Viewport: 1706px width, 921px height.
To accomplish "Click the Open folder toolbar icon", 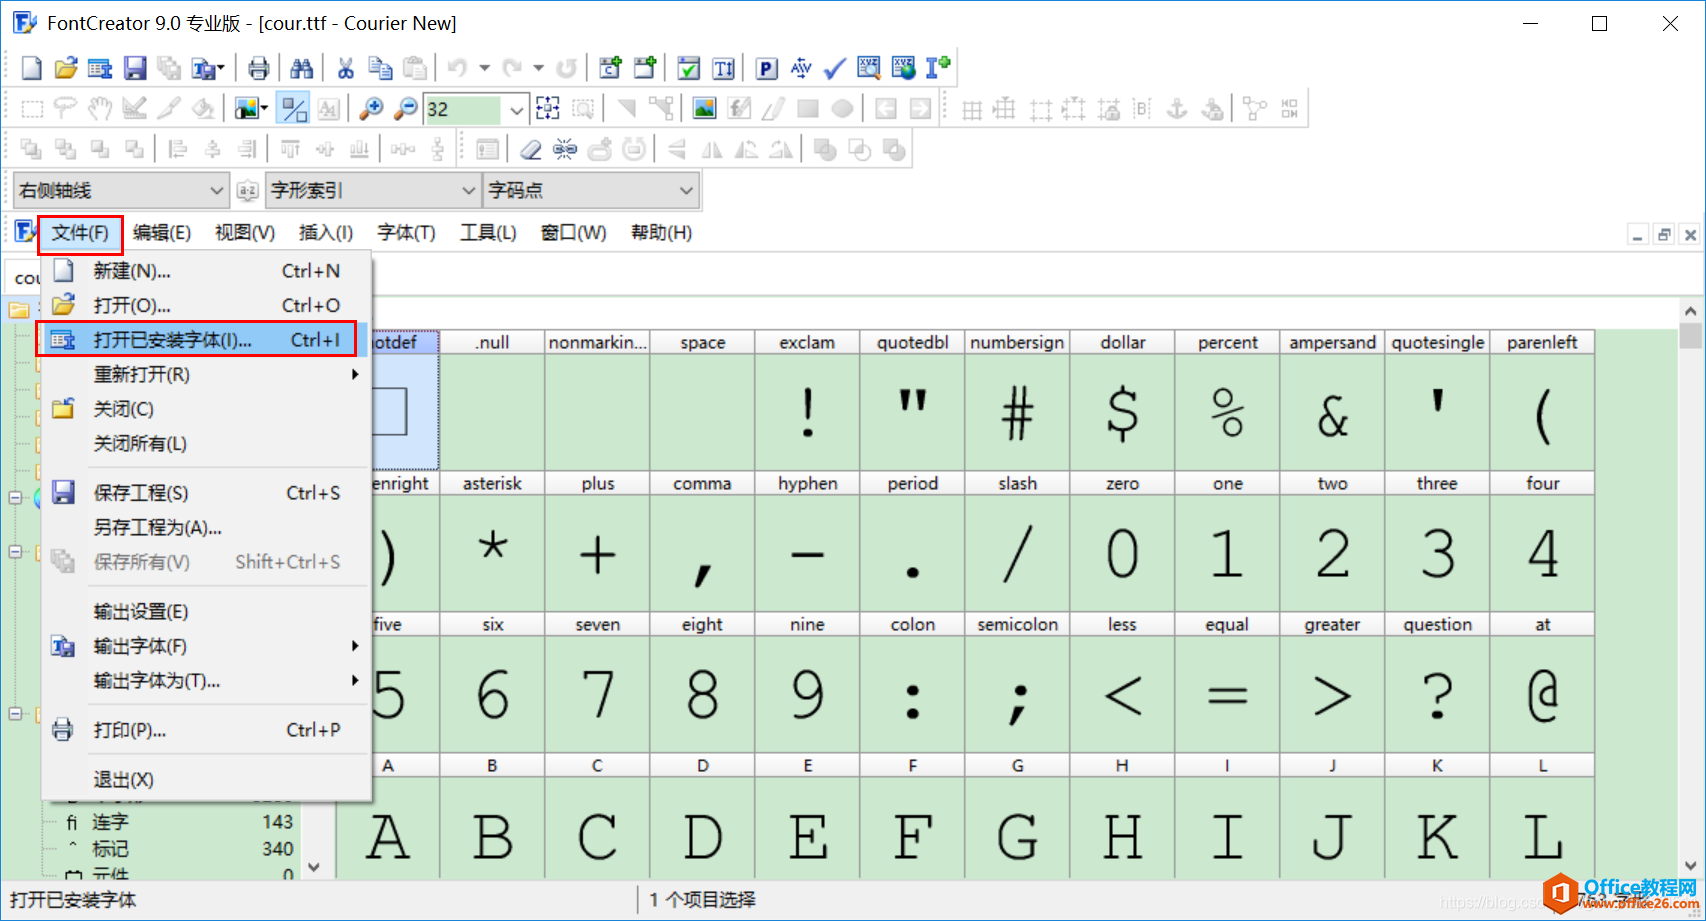I will (x=66, y=68).
